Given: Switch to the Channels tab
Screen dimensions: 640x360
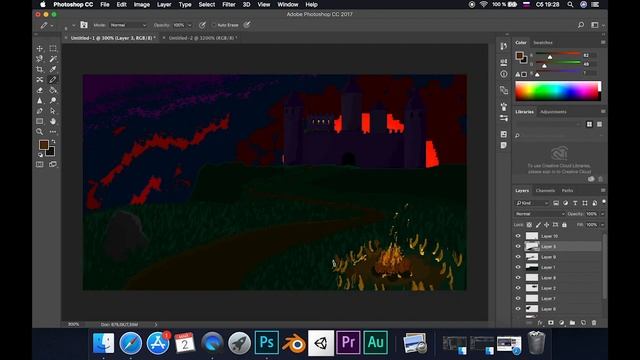Looking at the screenshot, I should pyautogui.click(x=545, y=191).
